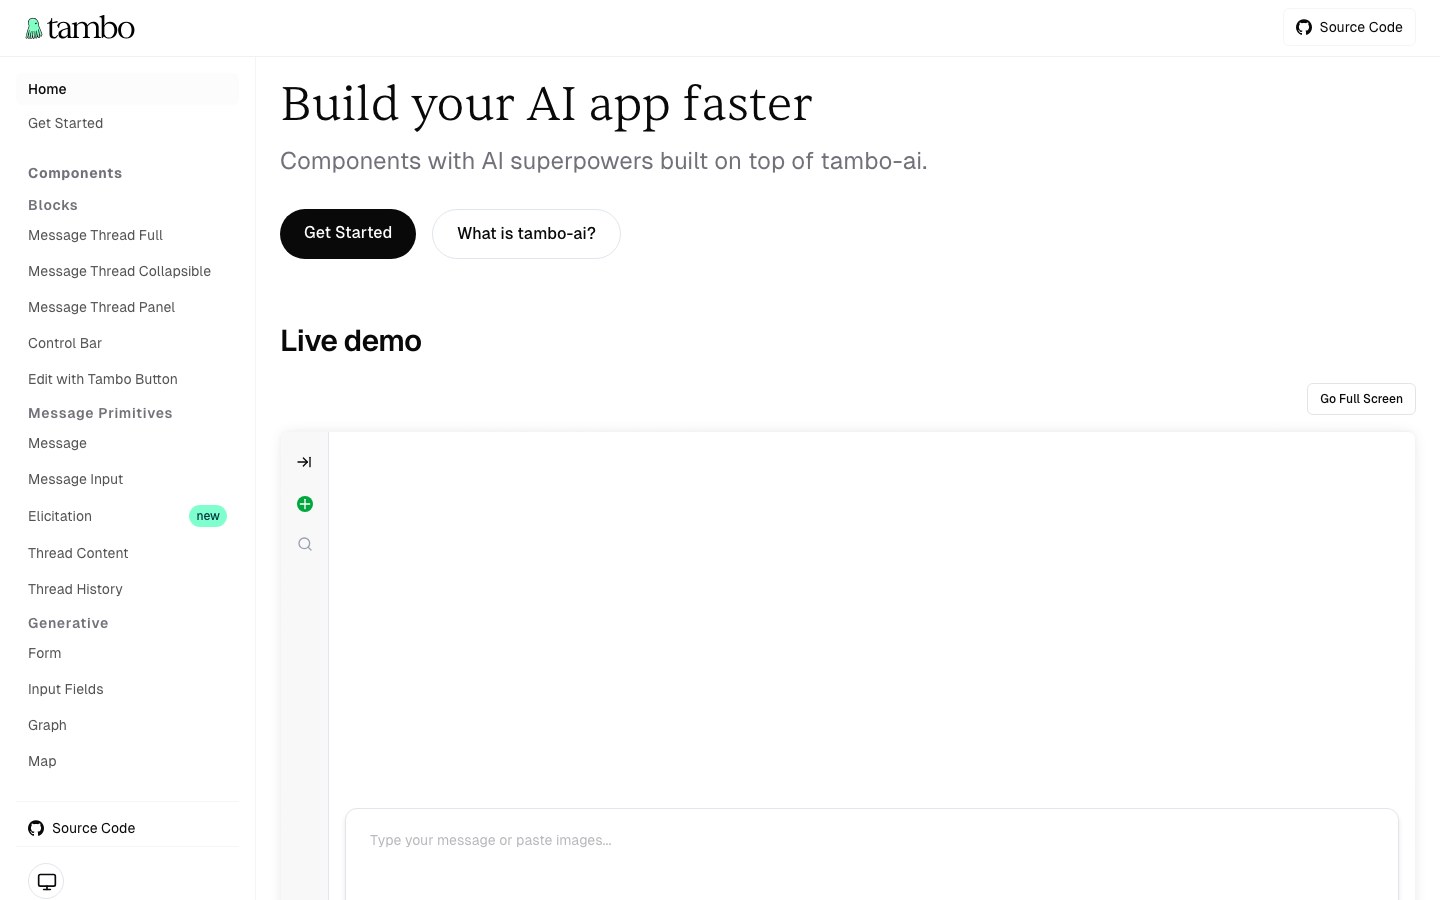Open Thread History page
The width and height of the screenshot is (1440, 900).
pos(127,589)
